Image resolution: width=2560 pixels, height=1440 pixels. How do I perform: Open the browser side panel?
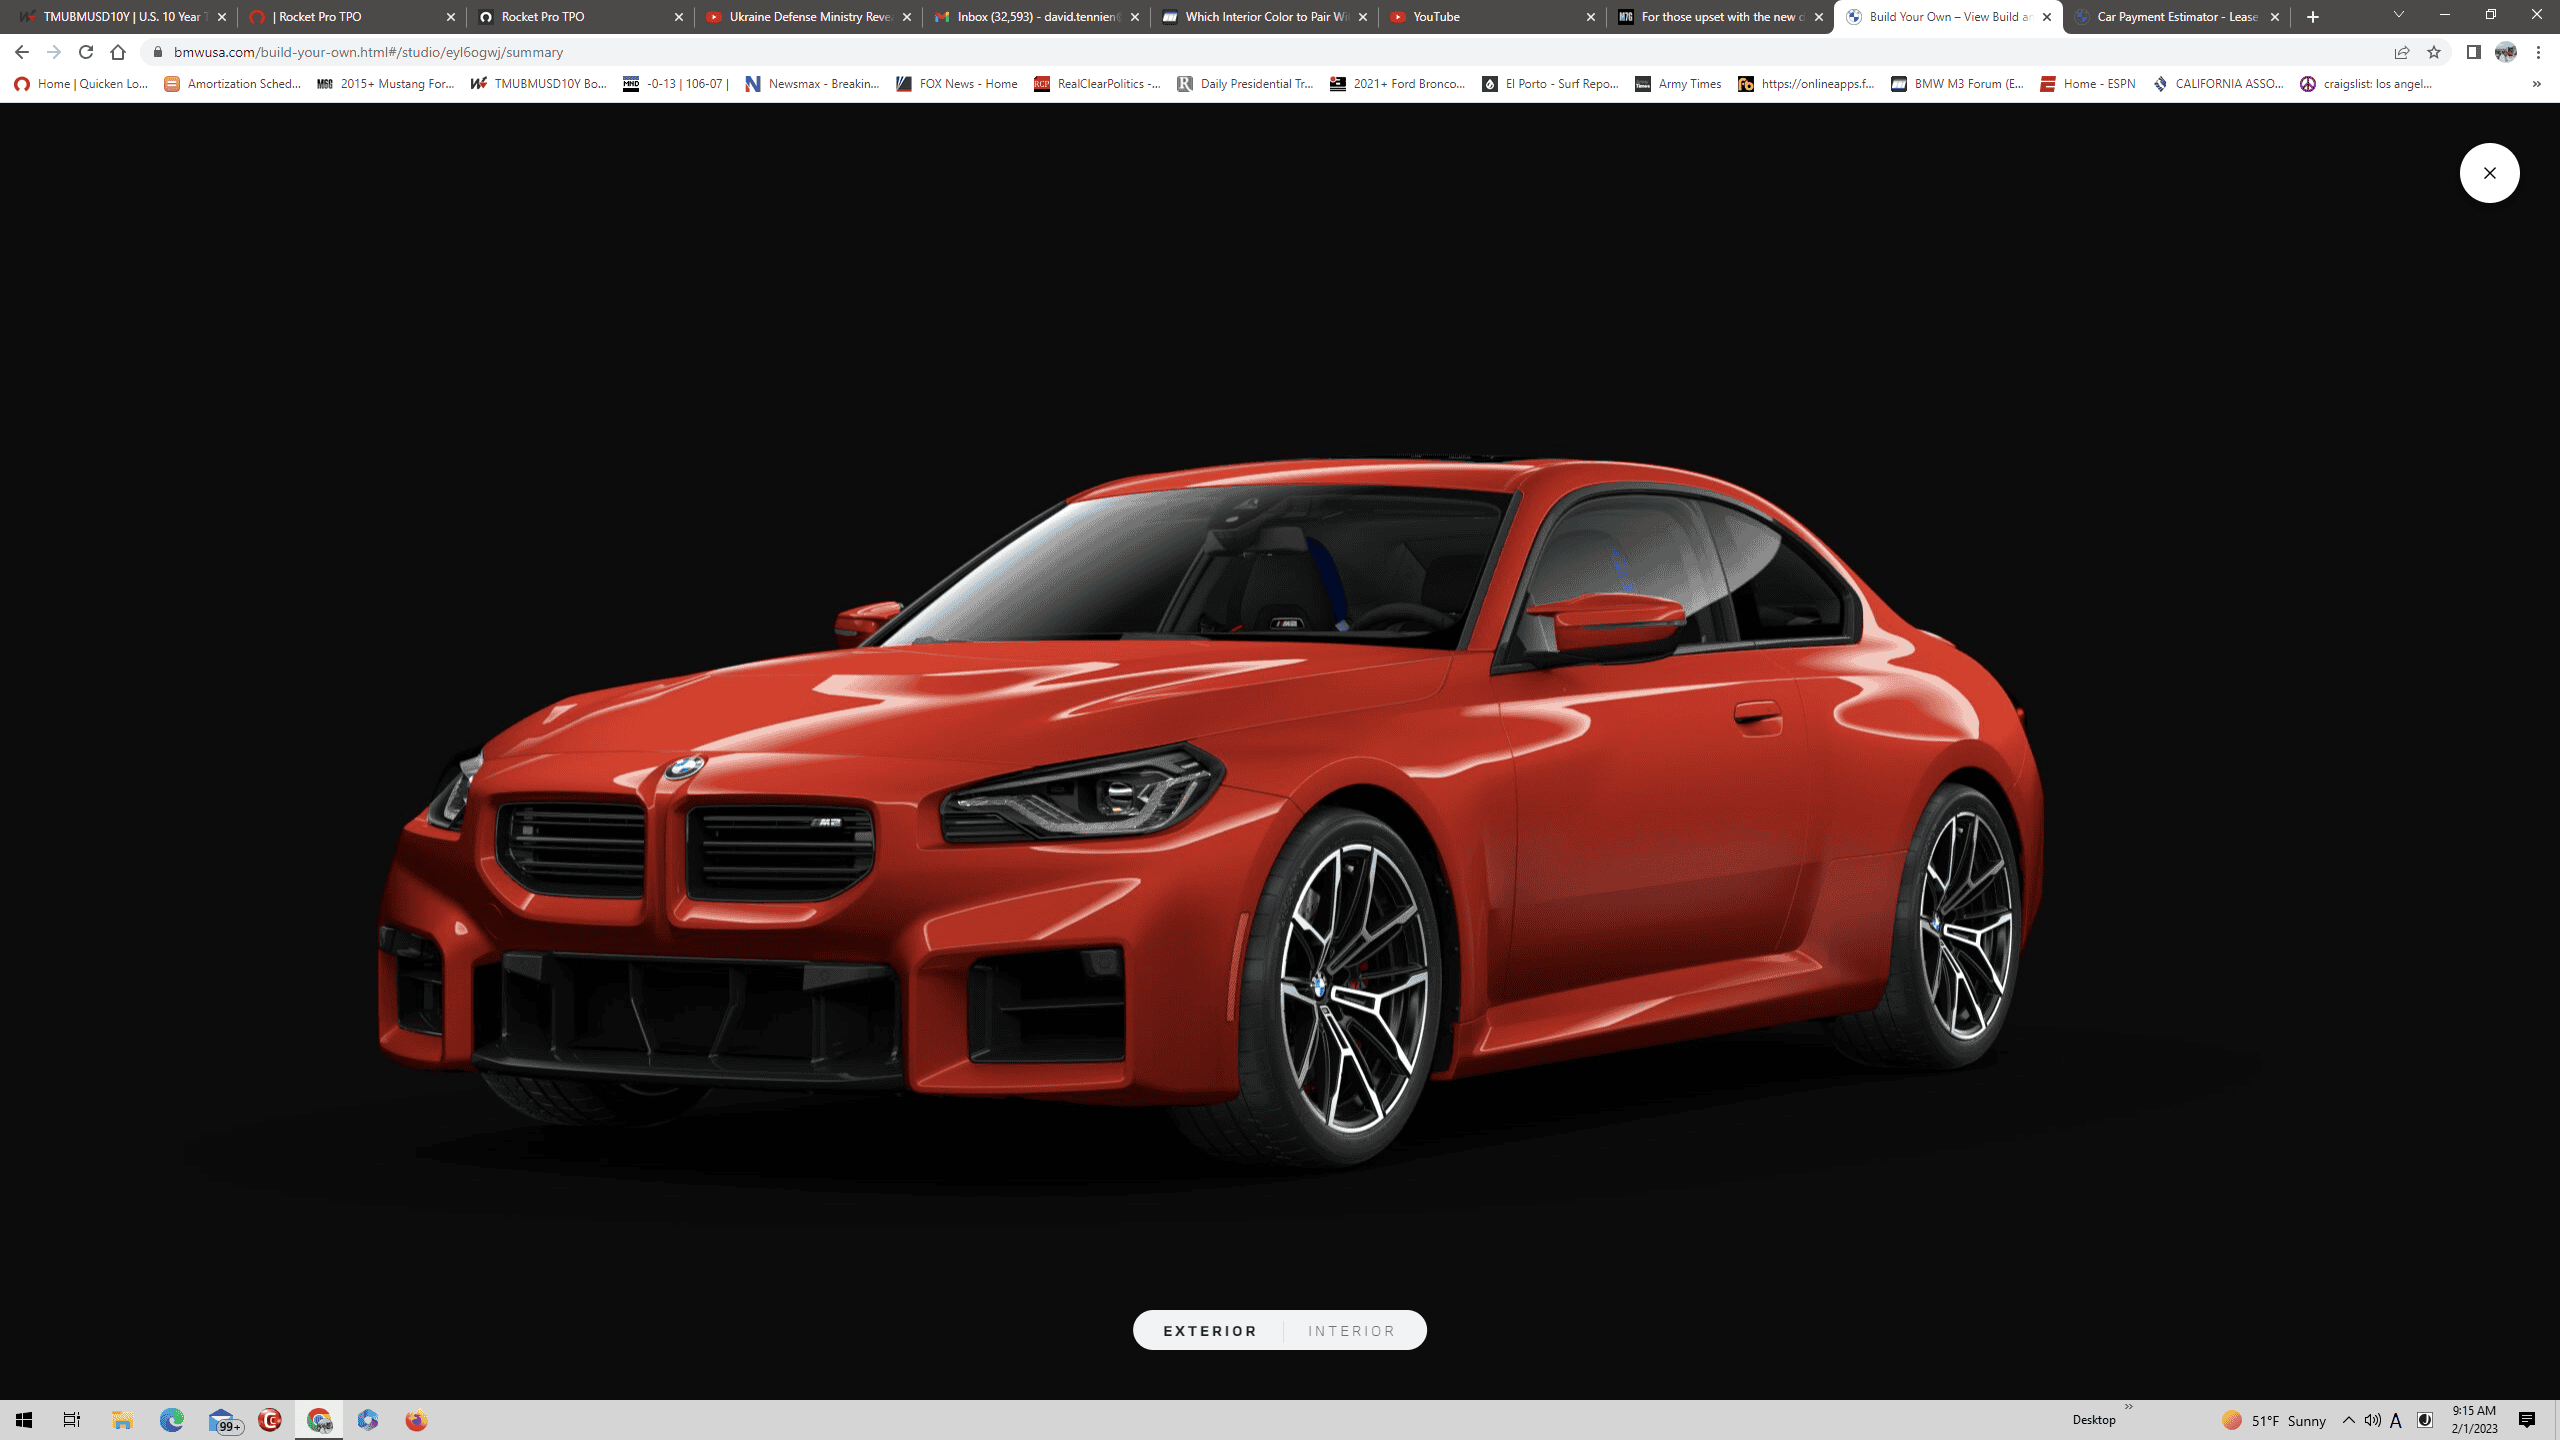tap(2473, 52)
